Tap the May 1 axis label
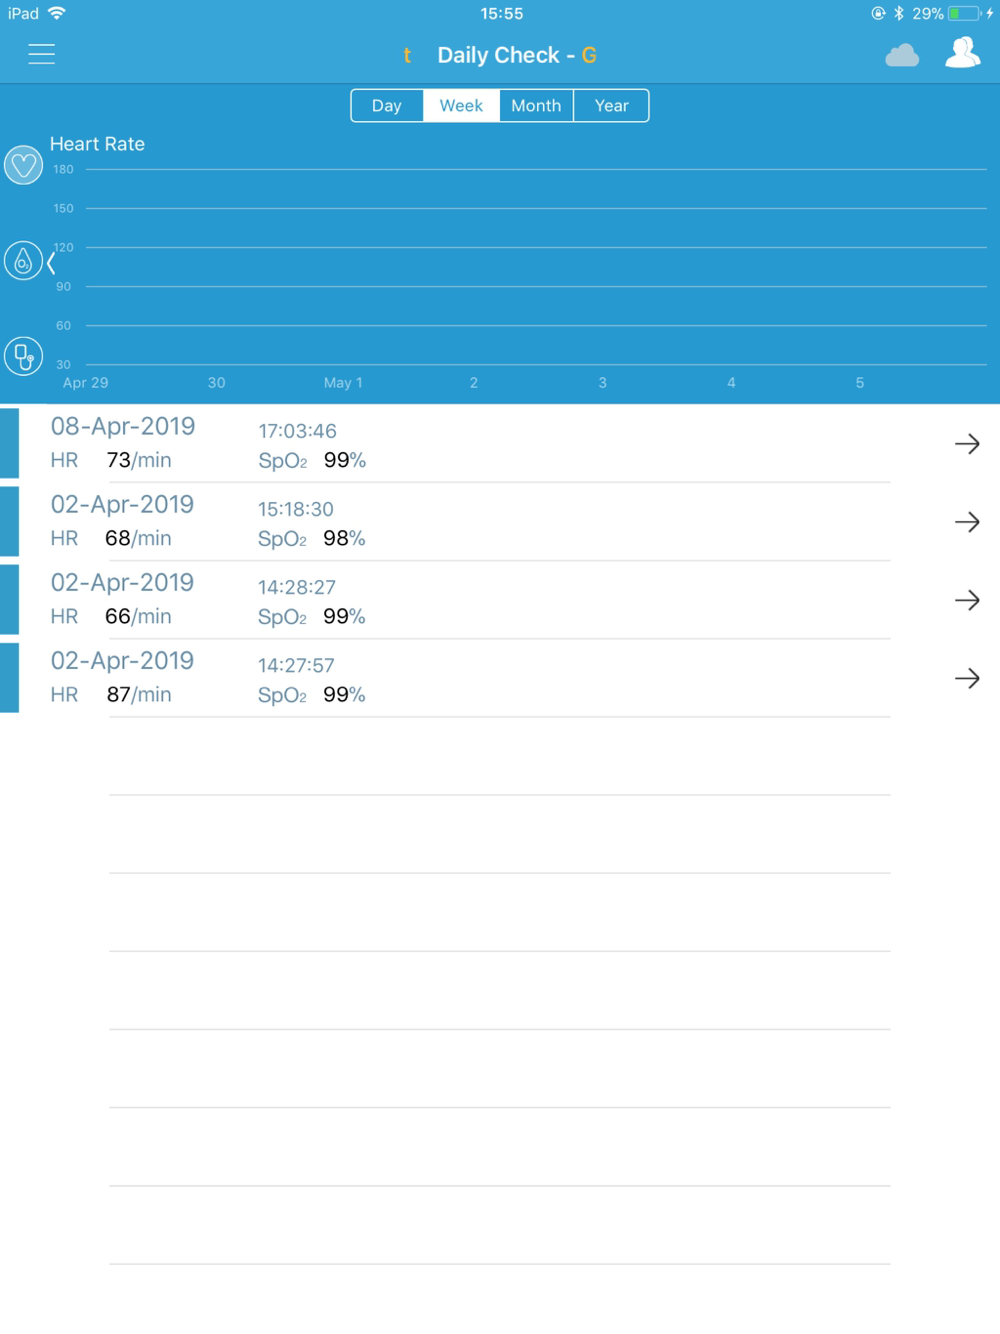The image size is (1000, 1334). [343, 383]
